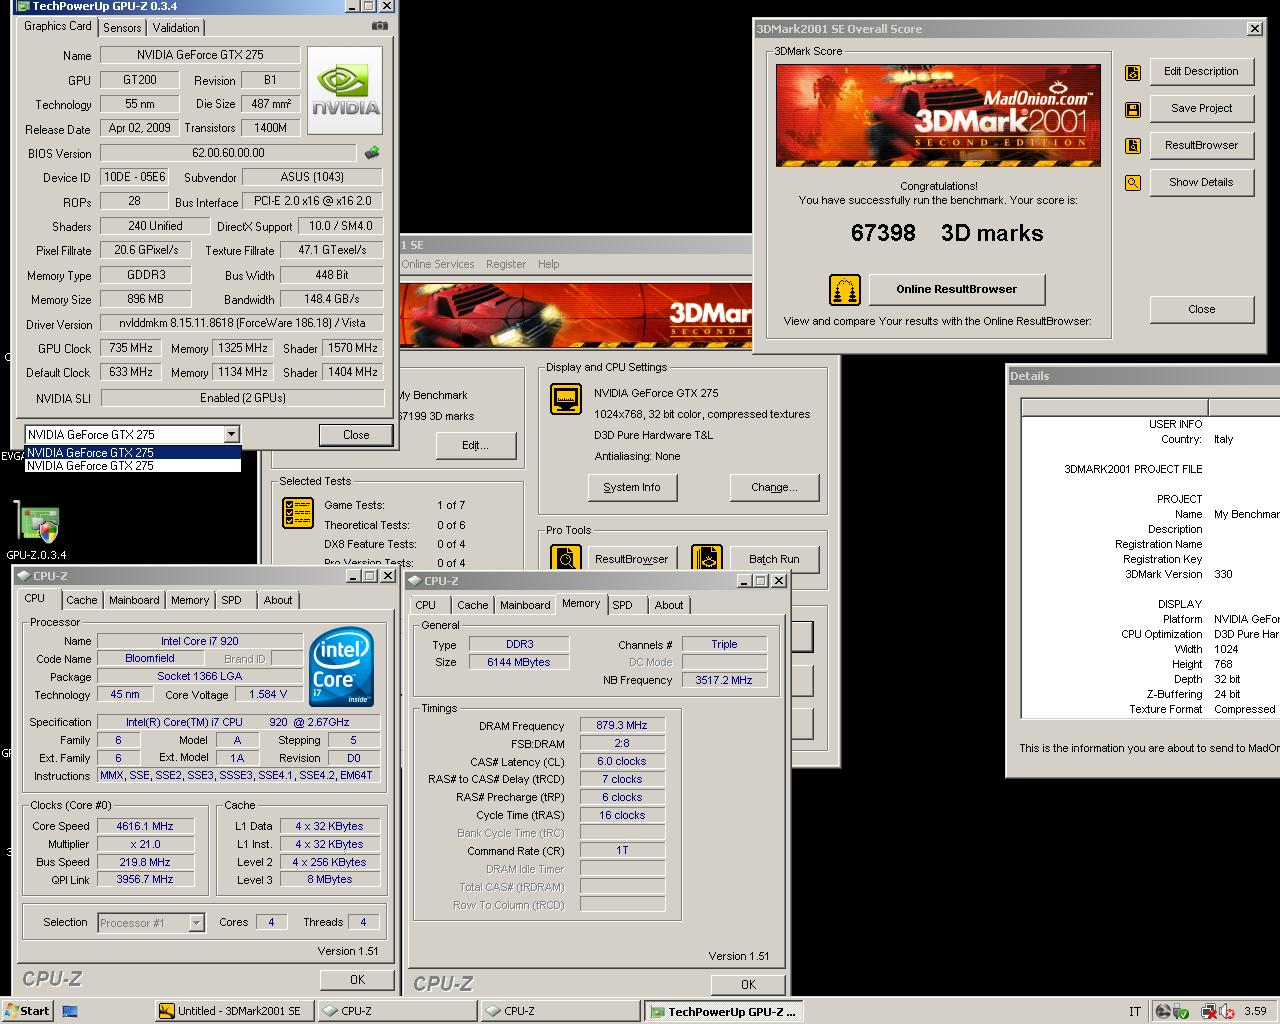1280x1024 pixels.
Task: Select the second NVIDIA GeForce GTX 275 list entry
Action: [133, 465]
